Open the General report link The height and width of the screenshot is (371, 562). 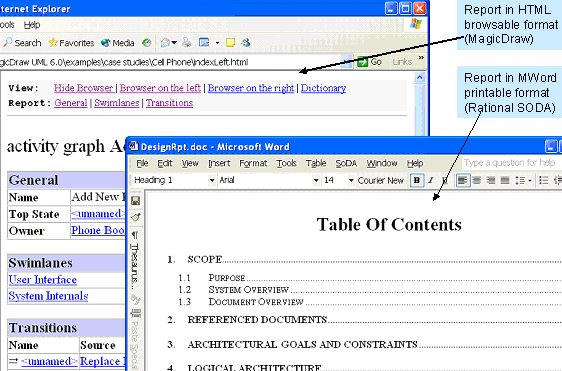point(71,103)
